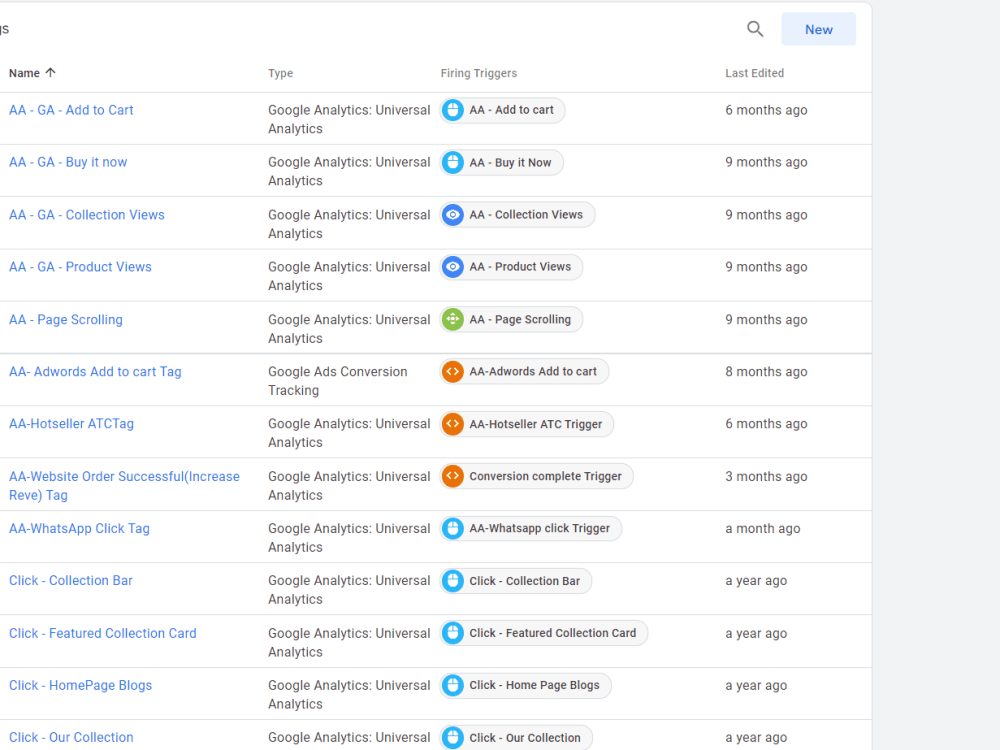Viewport: 1000px width, 750px height.
Task: Open the AA - GA - Product Views tag
Action: 80,267
